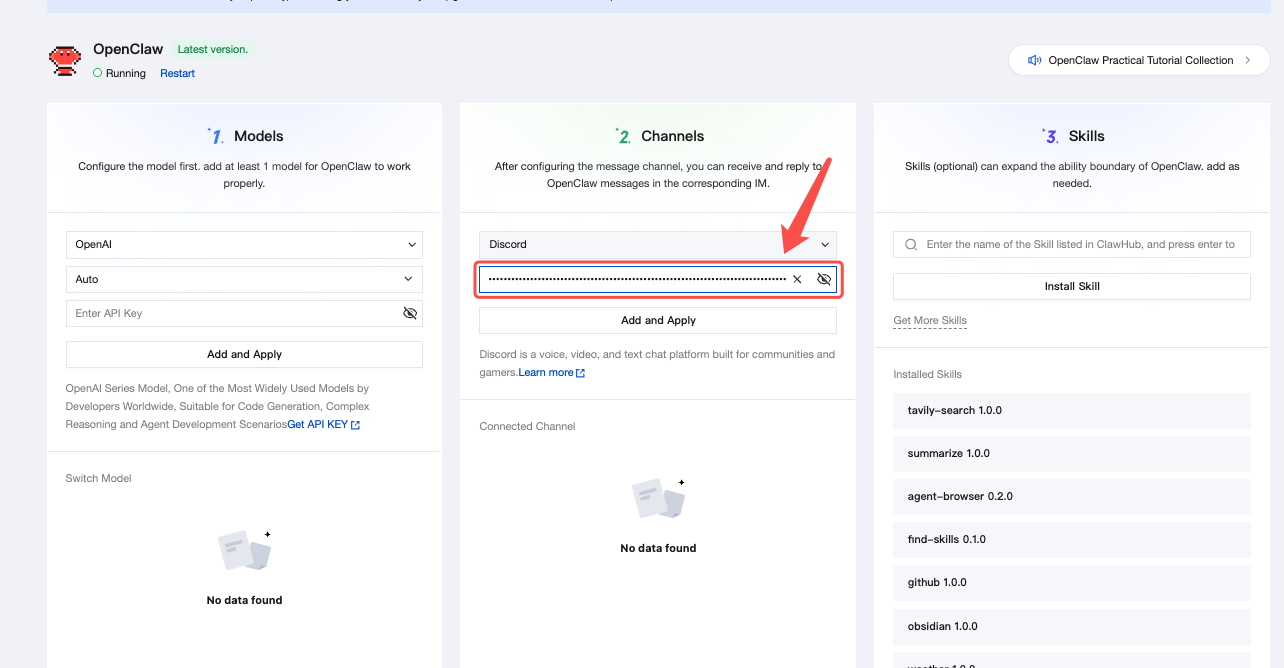The width and height of the screenshot is (1284, 668).
Task: Open OpenClaw Practical Tutorial Collection
Action: (1139, 60)
